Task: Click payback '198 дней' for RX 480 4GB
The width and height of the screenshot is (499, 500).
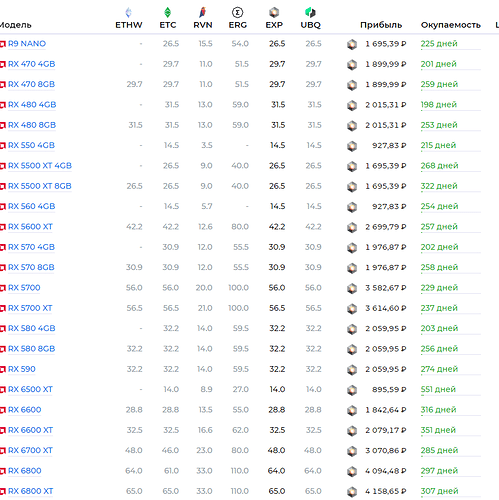Action: tap(439, 105)
